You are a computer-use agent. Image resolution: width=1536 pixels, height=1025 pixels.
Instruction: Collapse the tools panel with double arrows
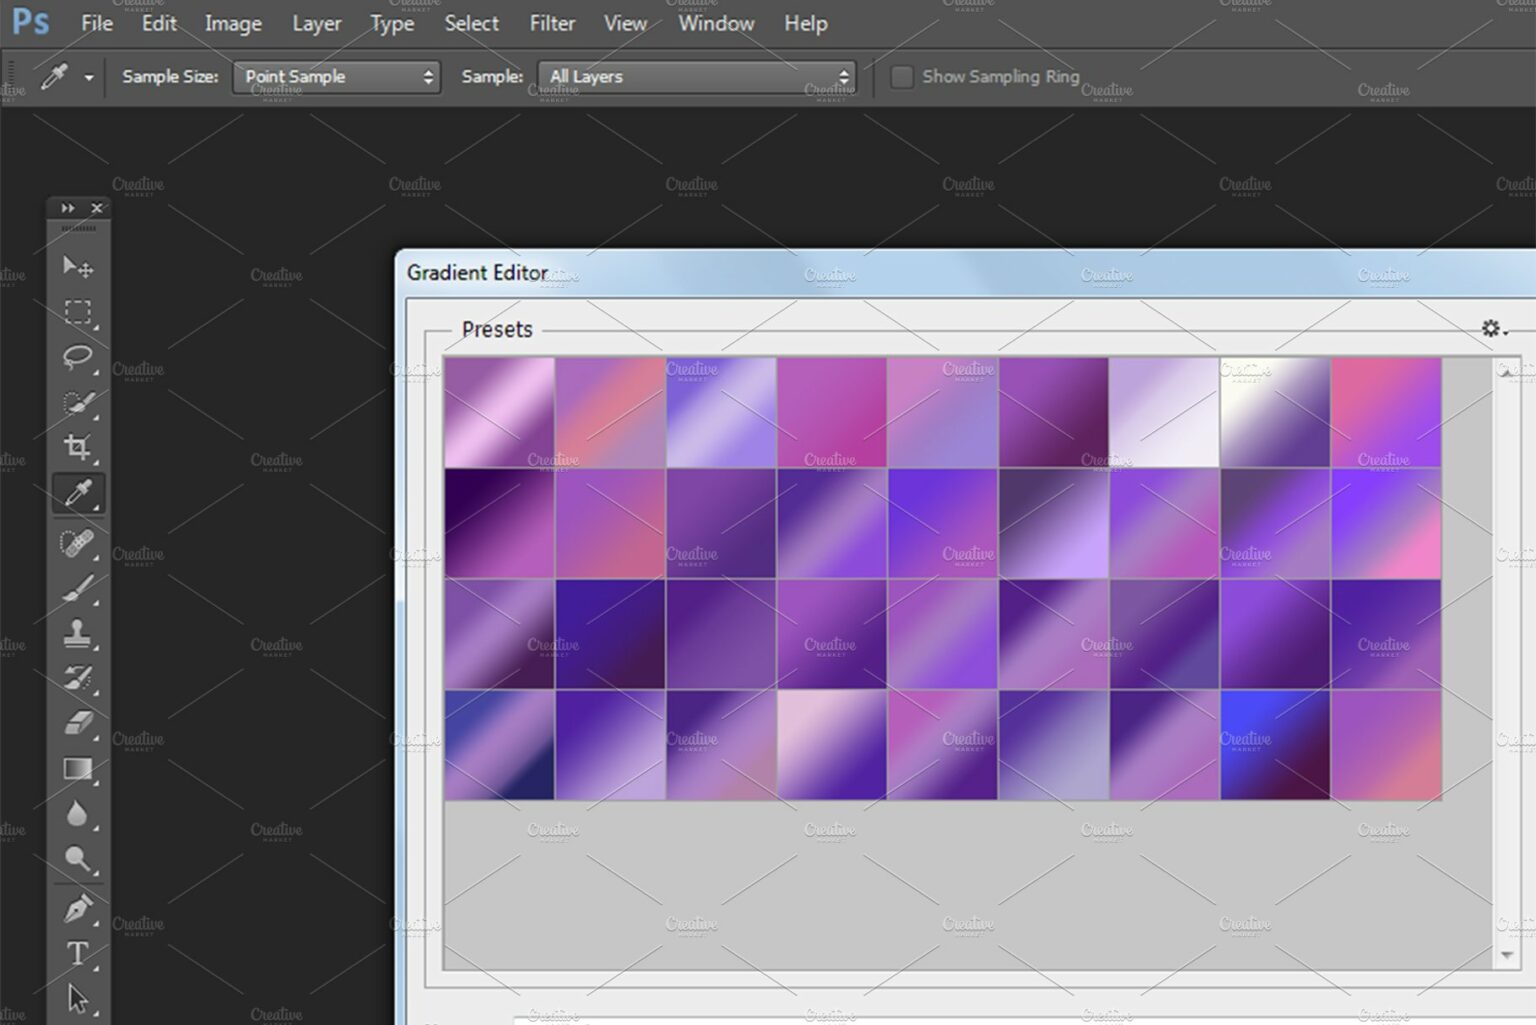tap(66, 208)
